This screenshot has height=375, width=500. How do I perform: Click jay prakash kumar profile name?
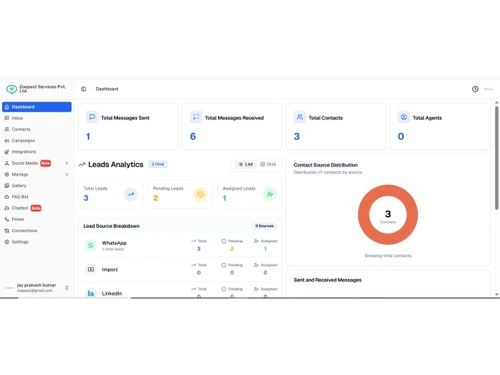click(x=36, y=285)
